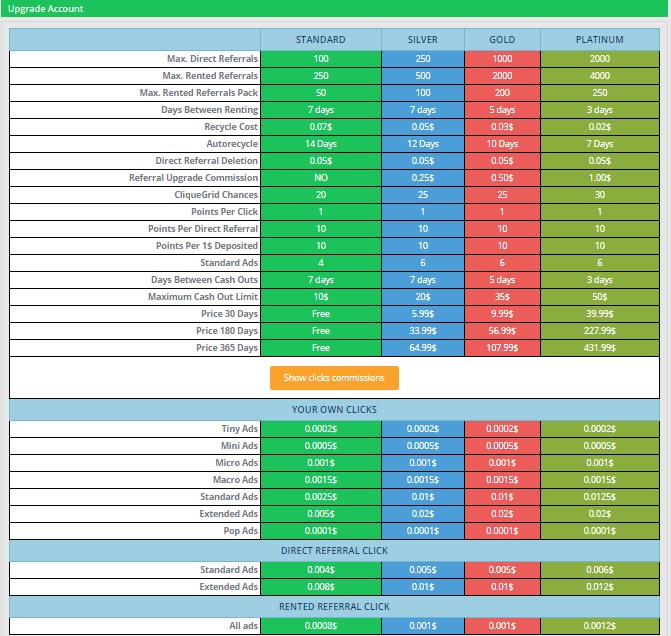Click Gold Autorecycle 10 Days cell
Viewport: 671px width, 636px height.
[502, 144]
